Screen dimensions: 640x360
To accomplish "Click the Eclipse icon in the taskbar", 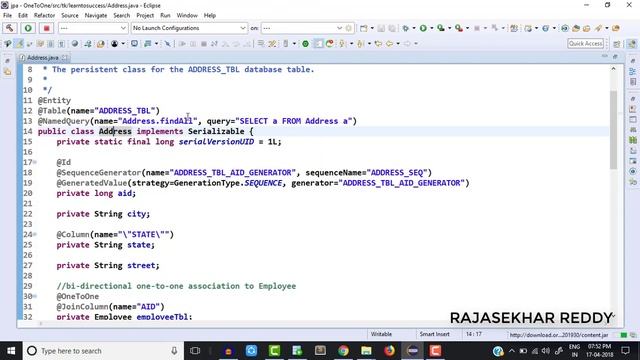I will (412, 351).
